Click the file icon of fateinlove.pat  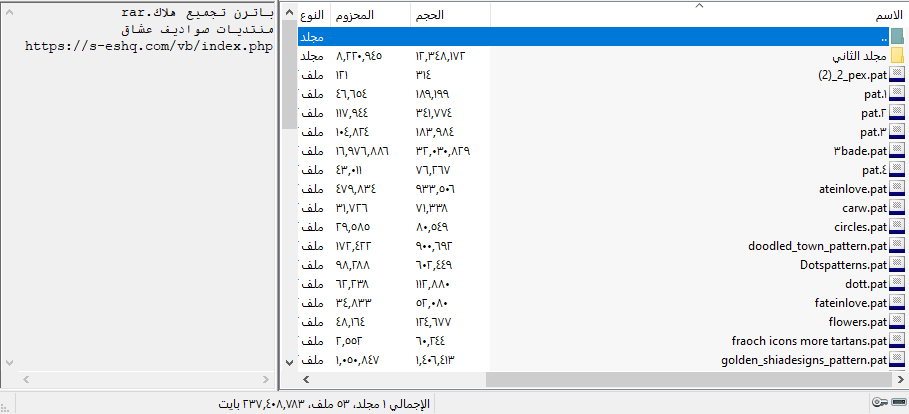(x=897, y=303)
